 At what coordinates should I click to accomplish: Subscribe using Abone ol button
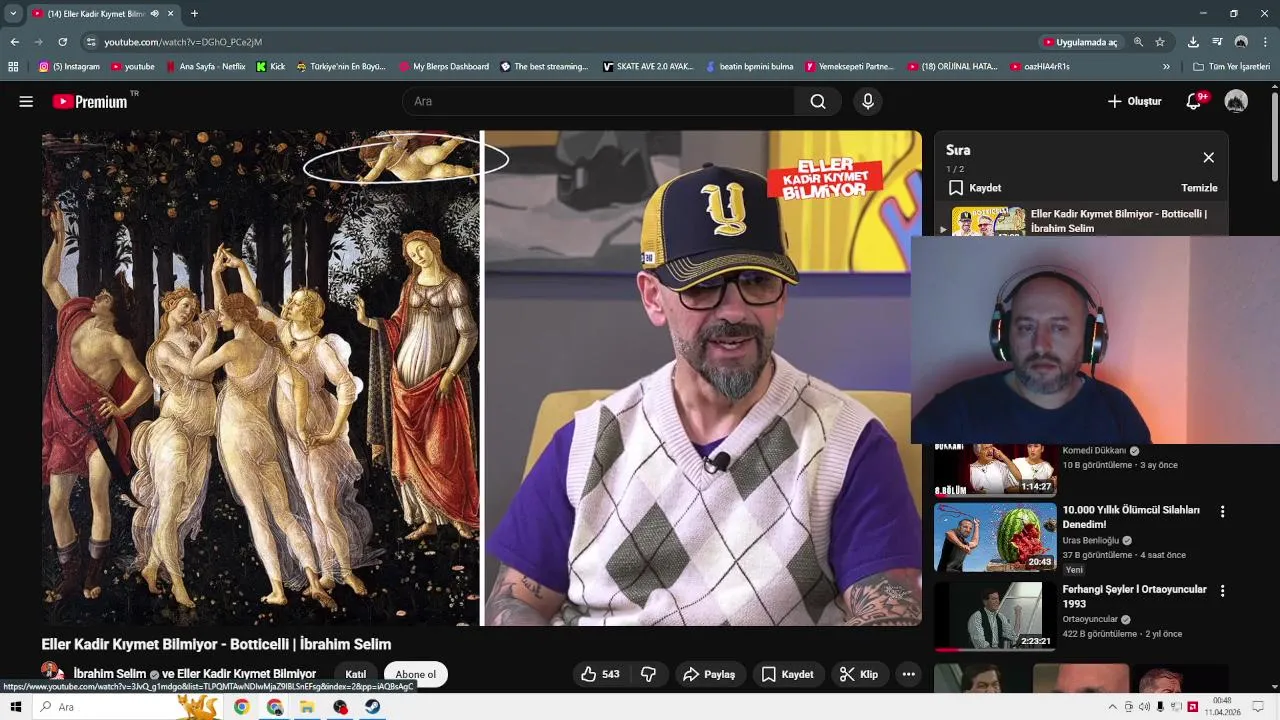[415, 674]
